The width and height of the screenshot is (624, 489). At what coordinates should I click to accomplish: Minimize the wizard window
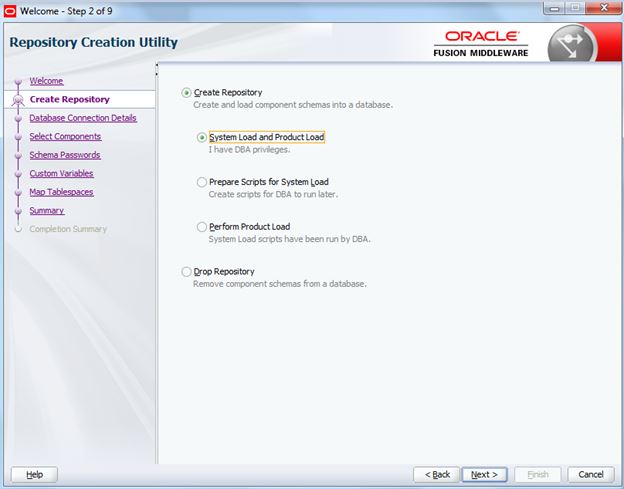click(554, 8)
